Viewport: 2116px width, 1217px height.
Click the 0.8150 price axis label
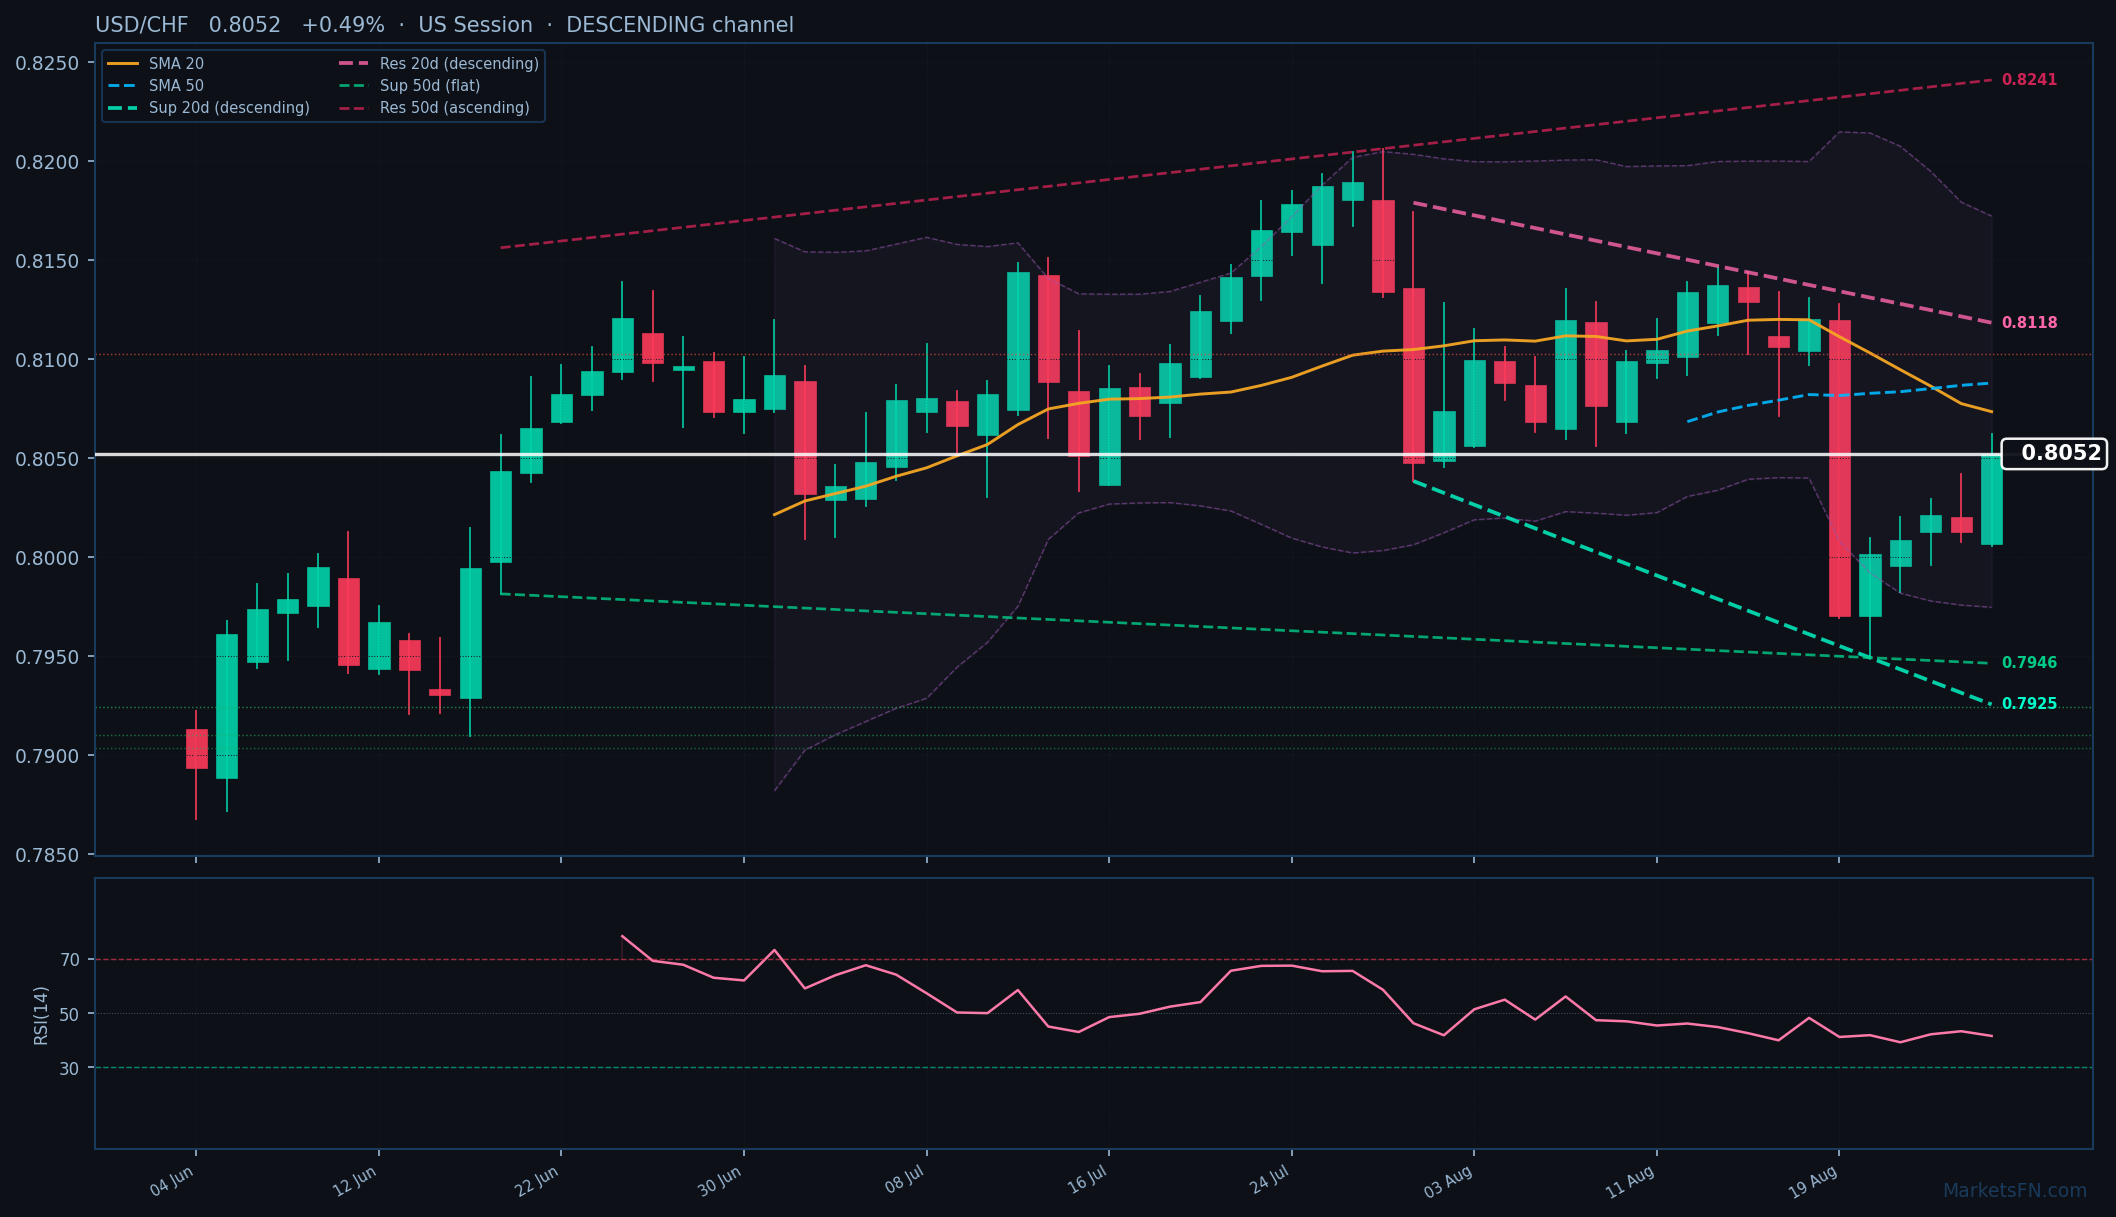click(47, 261)
